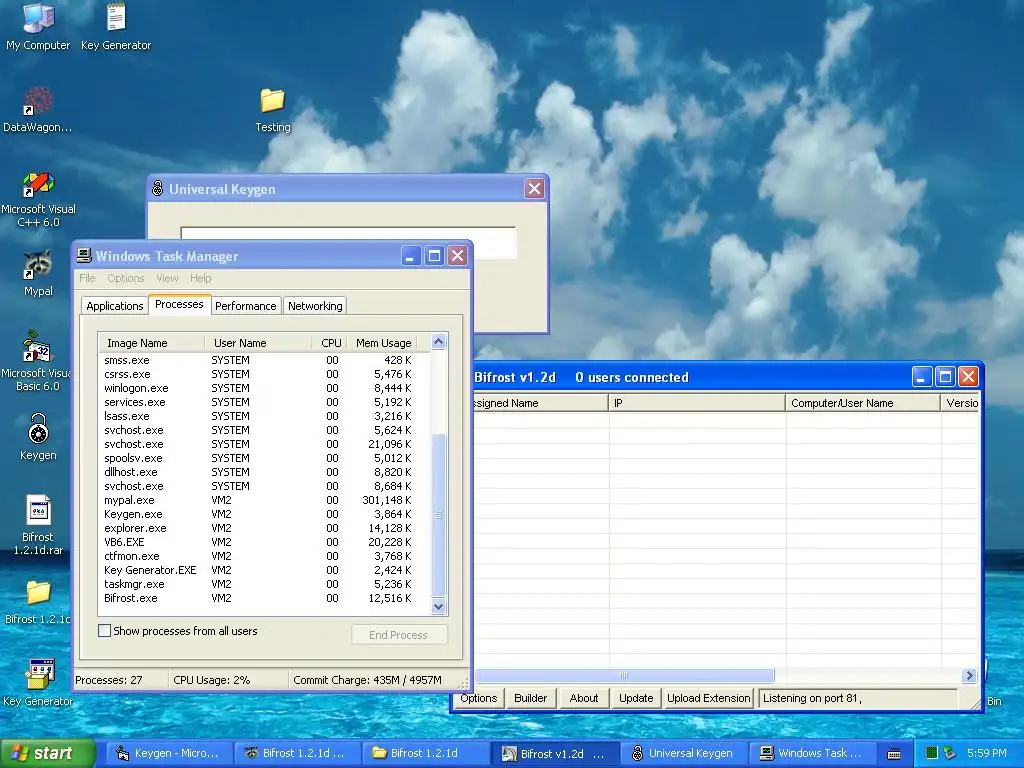Click the Task Manager process list scrollbar thumb
This screenshot has width=1024, height=768.
(439, 515)
